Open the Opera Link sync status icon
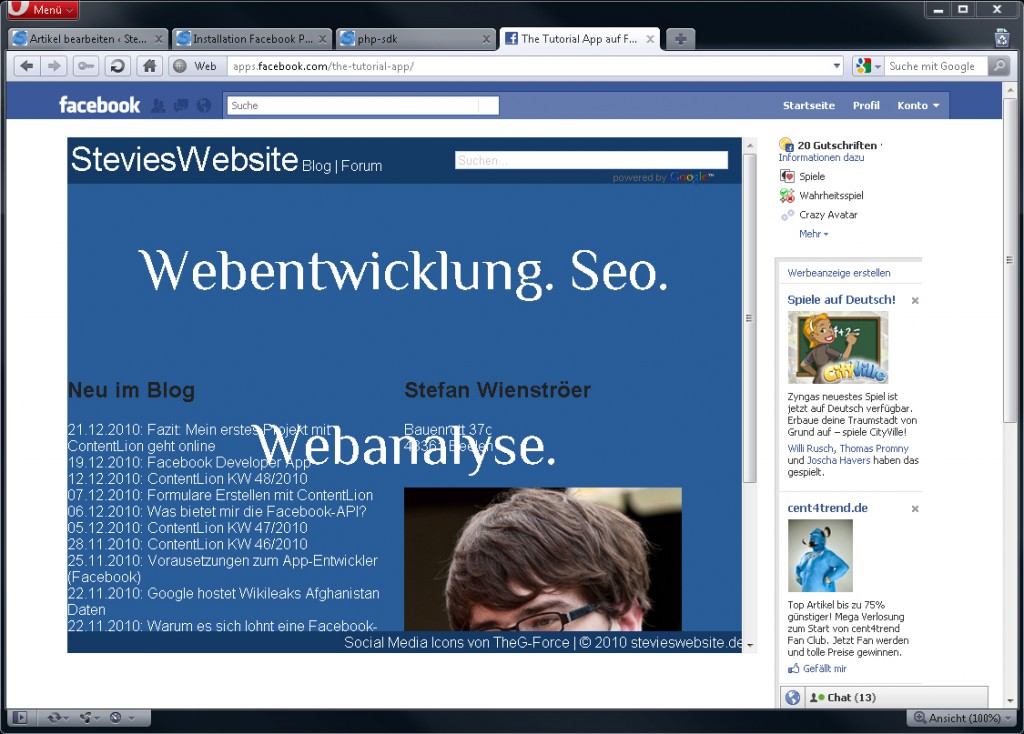Screen dimensions: 1024x734 57,718
